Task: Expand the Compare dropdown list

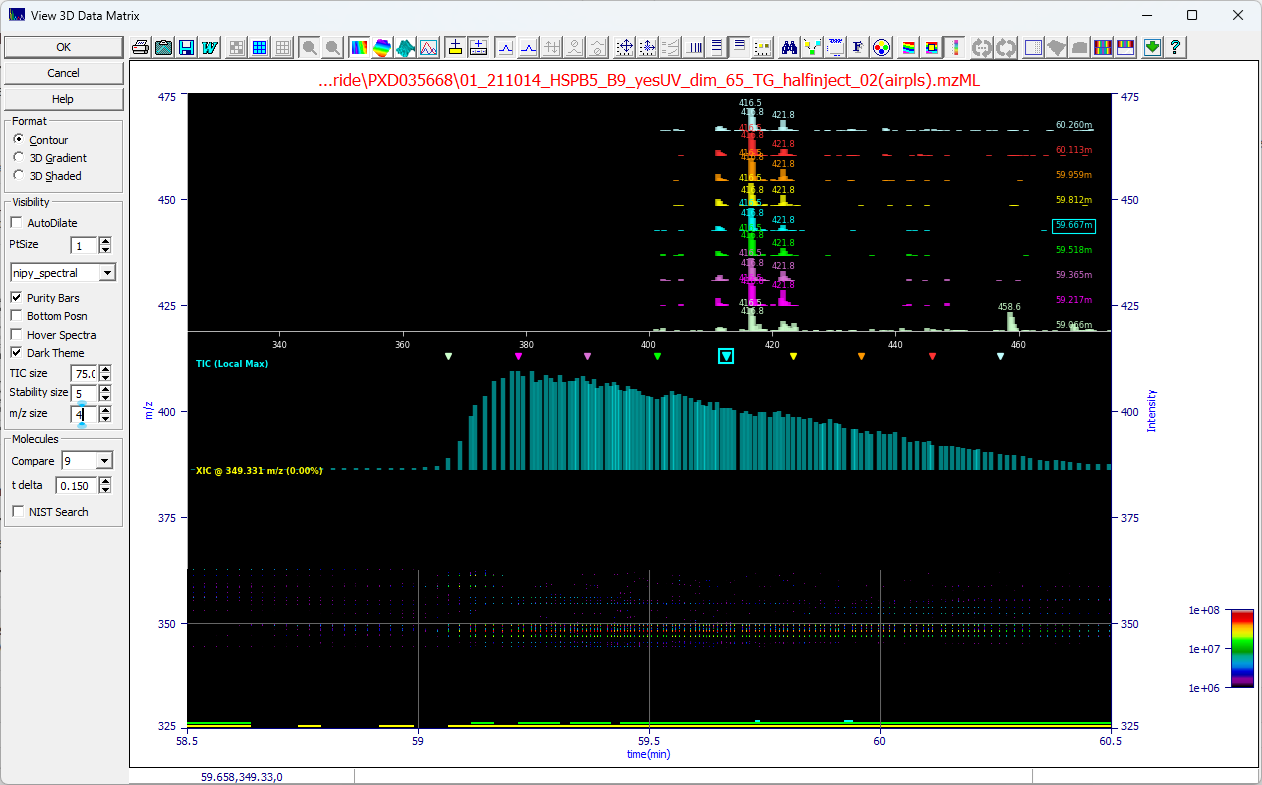Action: [x=104, y=461]
